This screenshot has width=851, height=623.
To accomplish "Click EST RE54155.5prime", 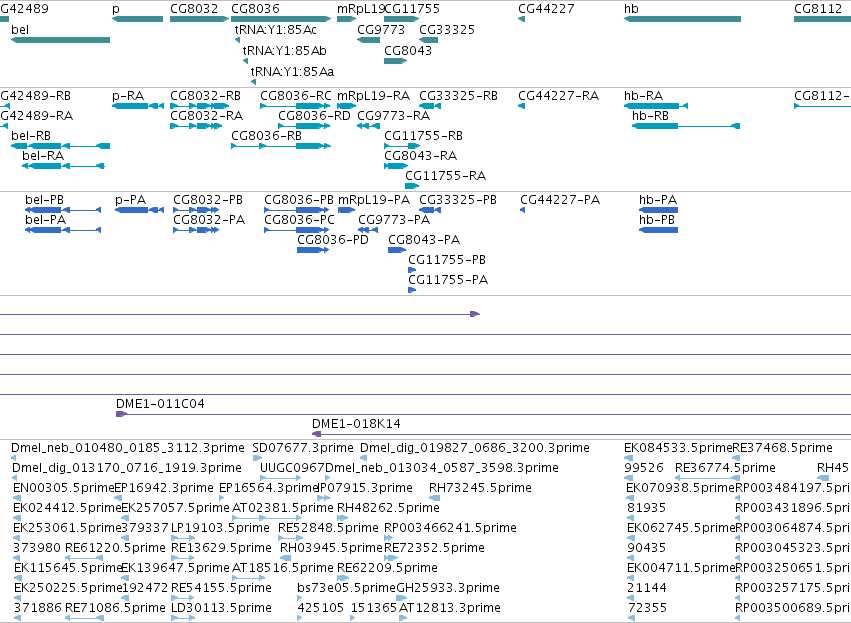I will (221, 588).
